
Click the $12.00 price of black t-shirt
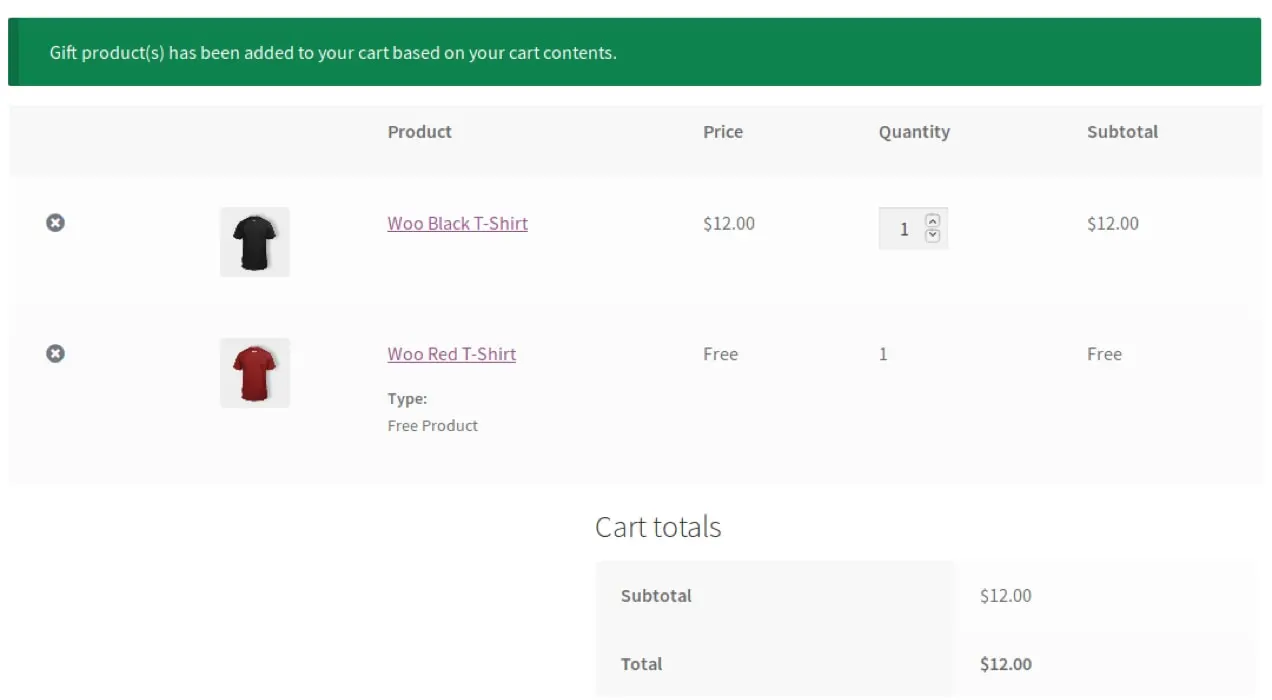click(728, 223)
